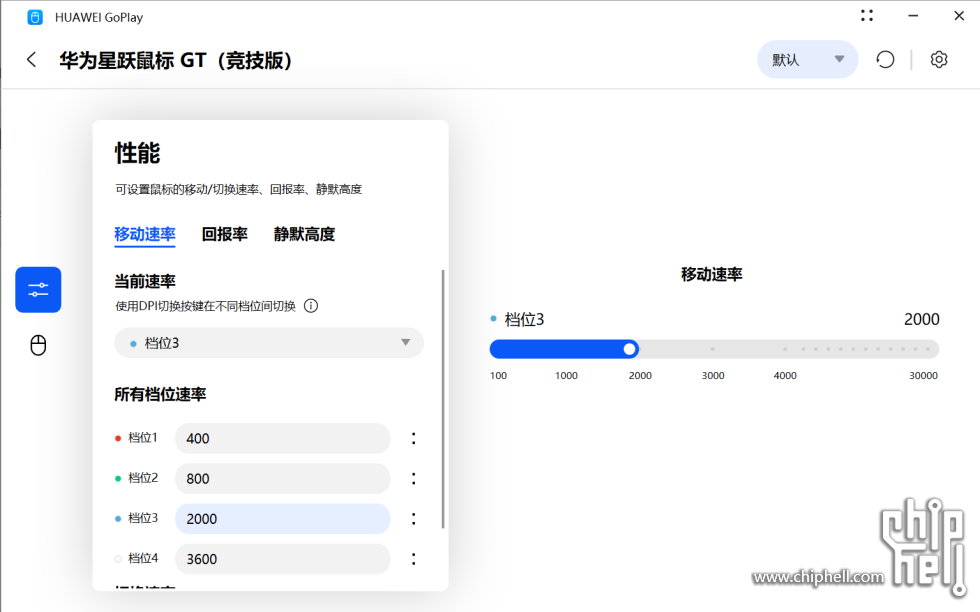This screenshot has height=612, width=980.
Task: Click the 档位1 speed field showing 400
Action: tap(282, 438)
